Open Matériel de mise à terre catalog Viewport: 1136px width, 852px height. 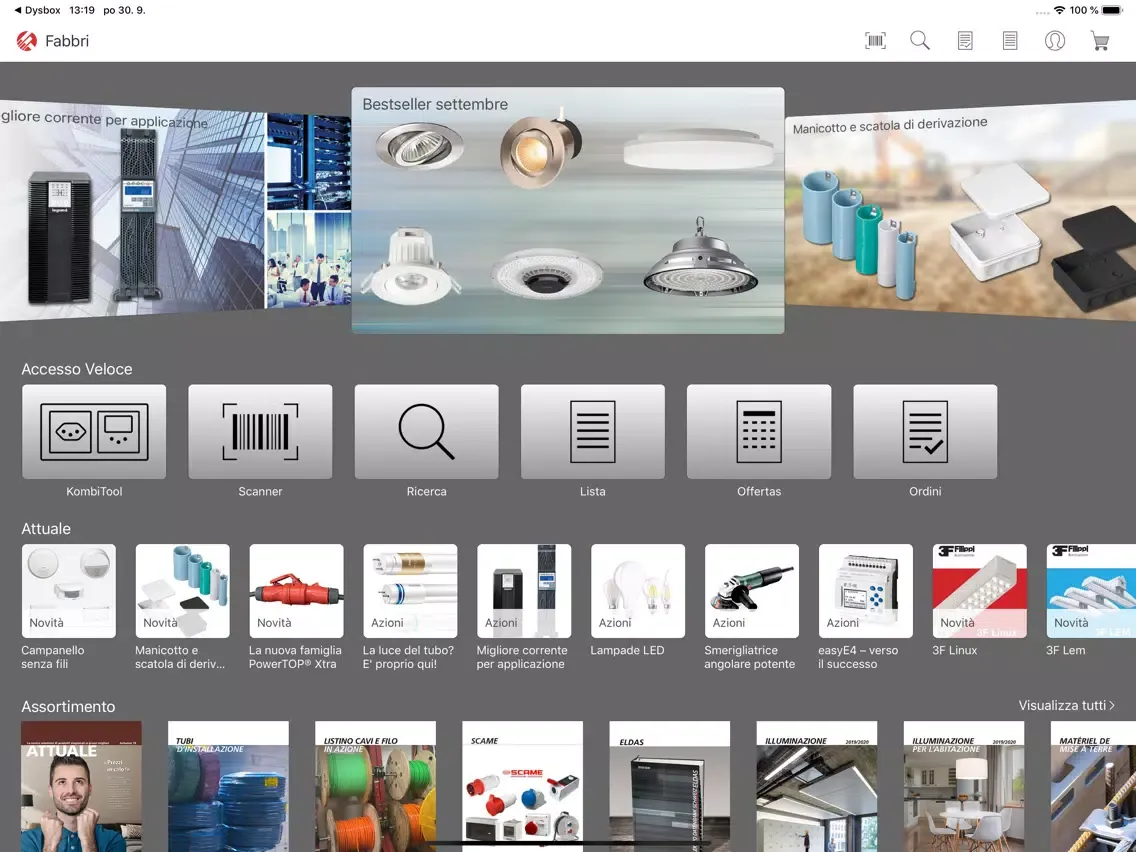(x=1093, y=786)
